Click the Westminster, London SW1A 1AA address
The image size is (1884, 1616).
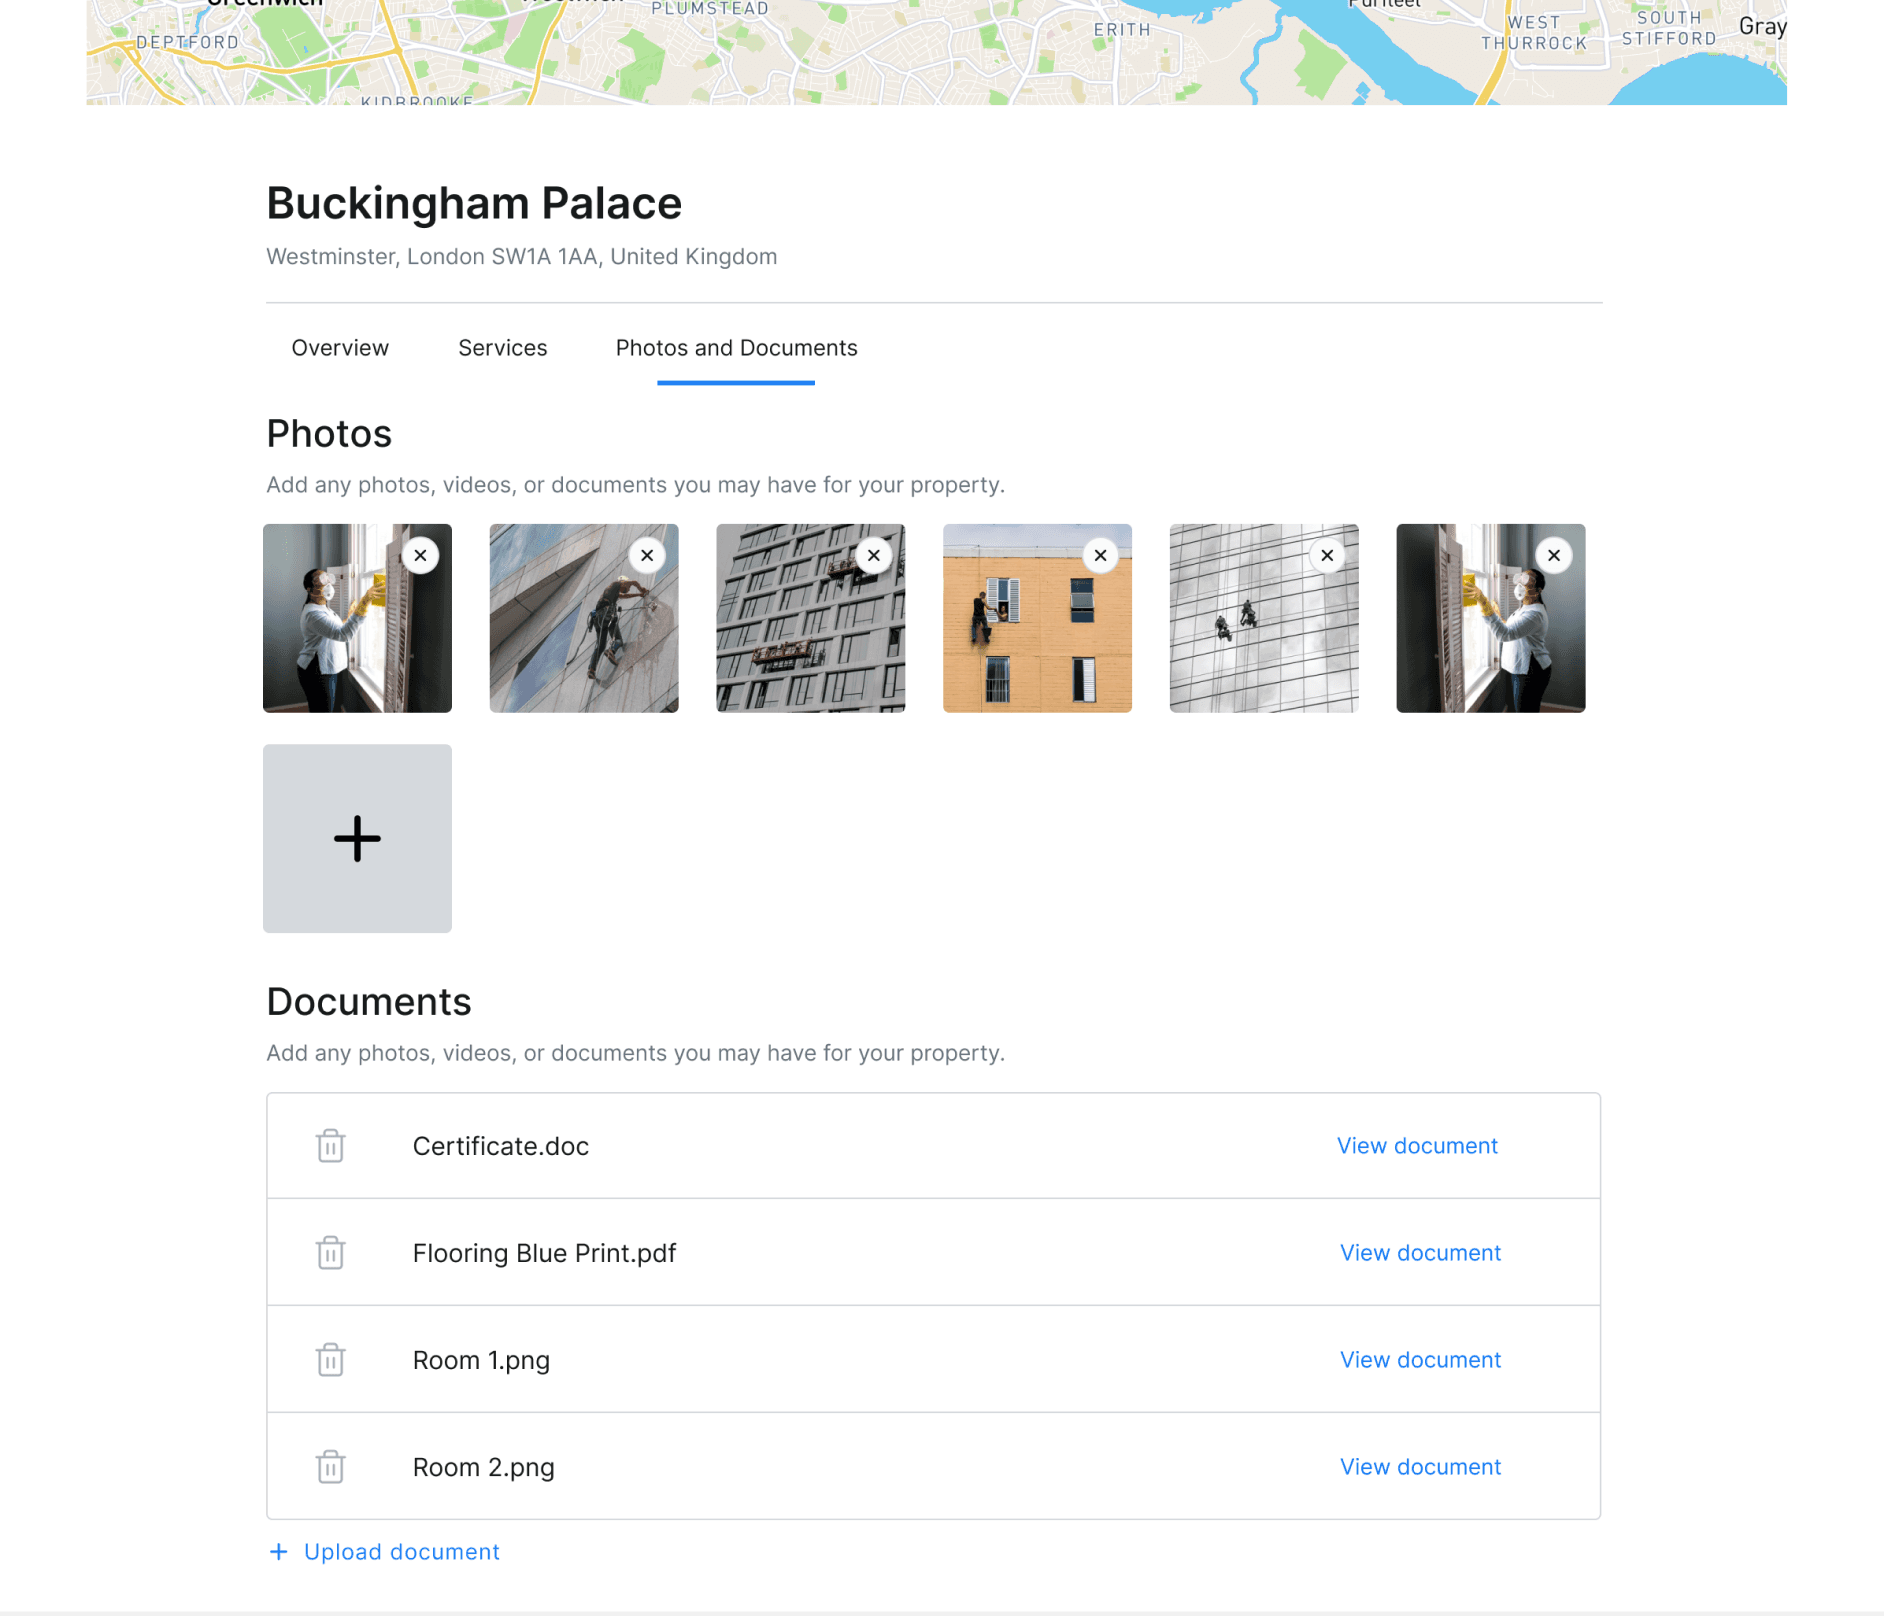pos(522,257)
